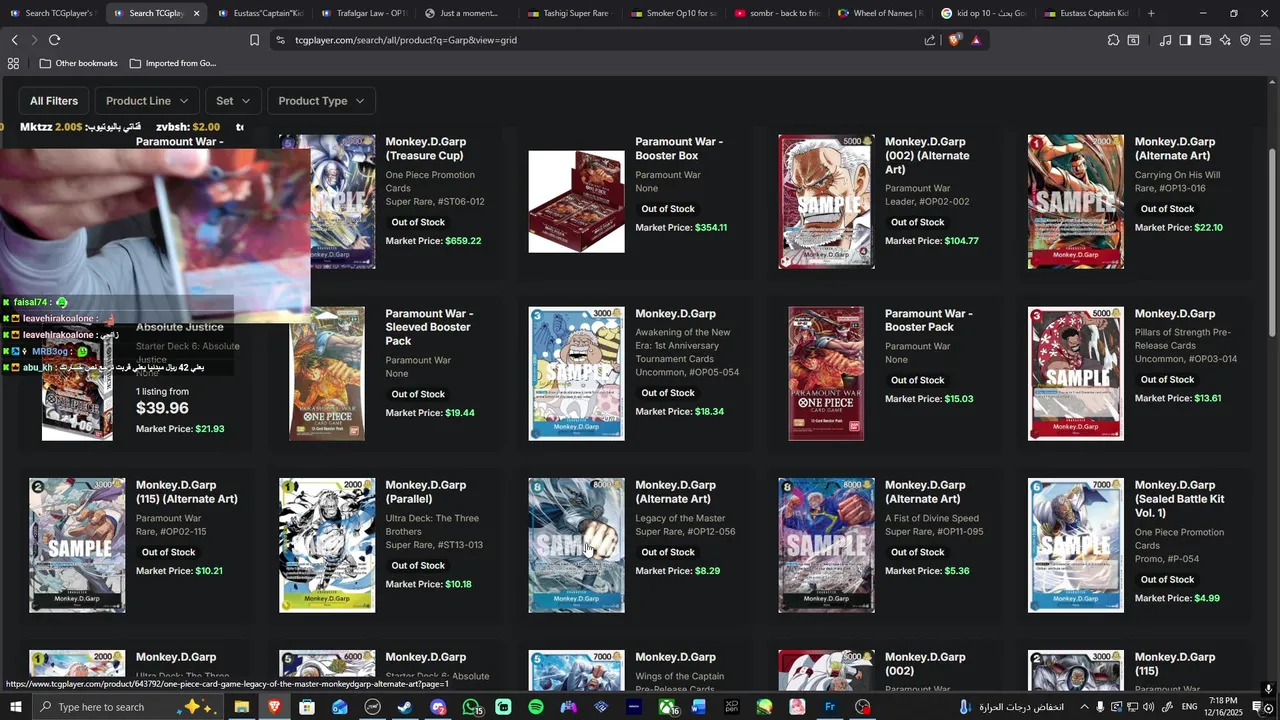Open Xbox app in taskbar

(667, 707)
